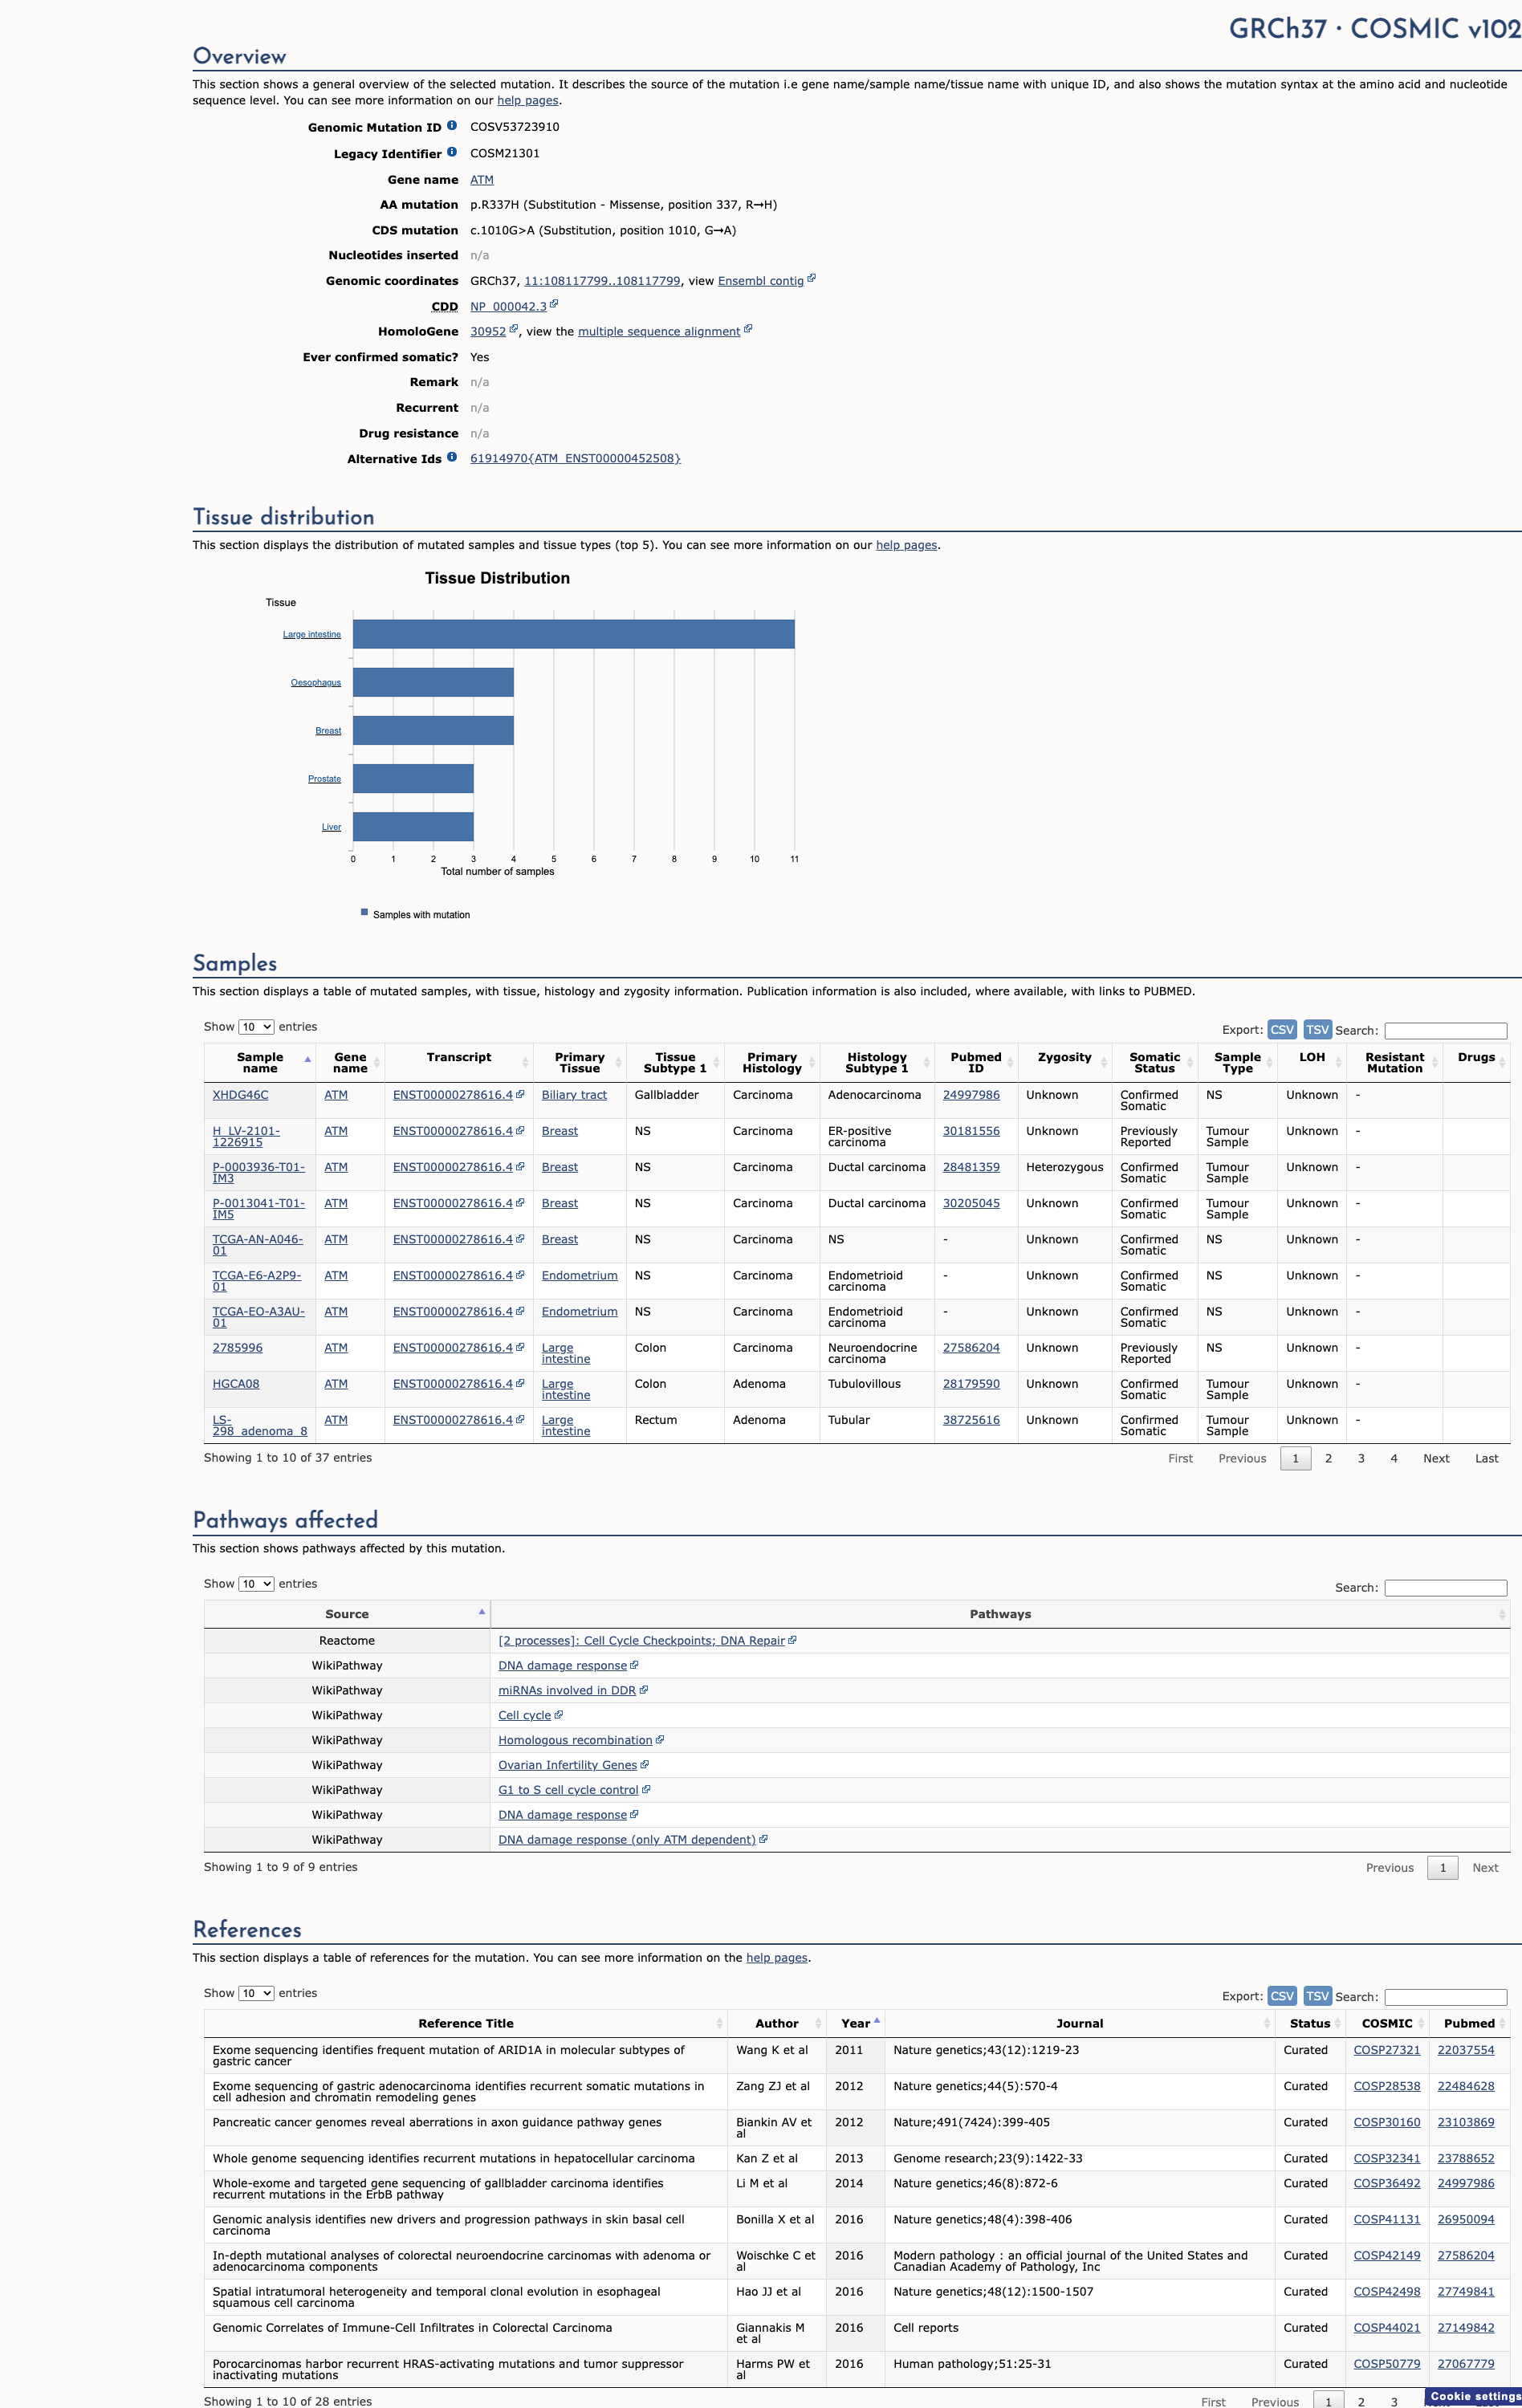Go to Next page of Samples table
1522x2408 pixels.
[x=1436, y=1459]
